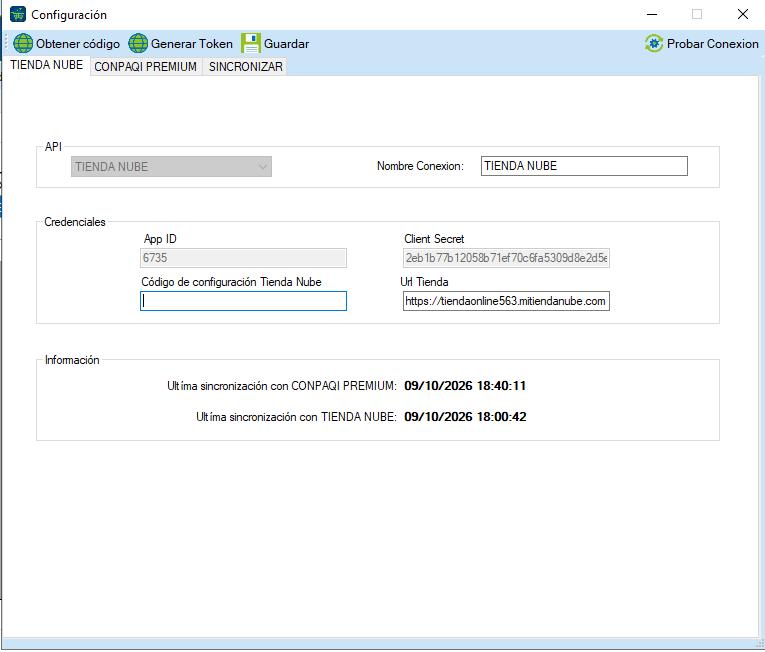
Task: Click the App ID field showing 6735
Action: [243, 258]
